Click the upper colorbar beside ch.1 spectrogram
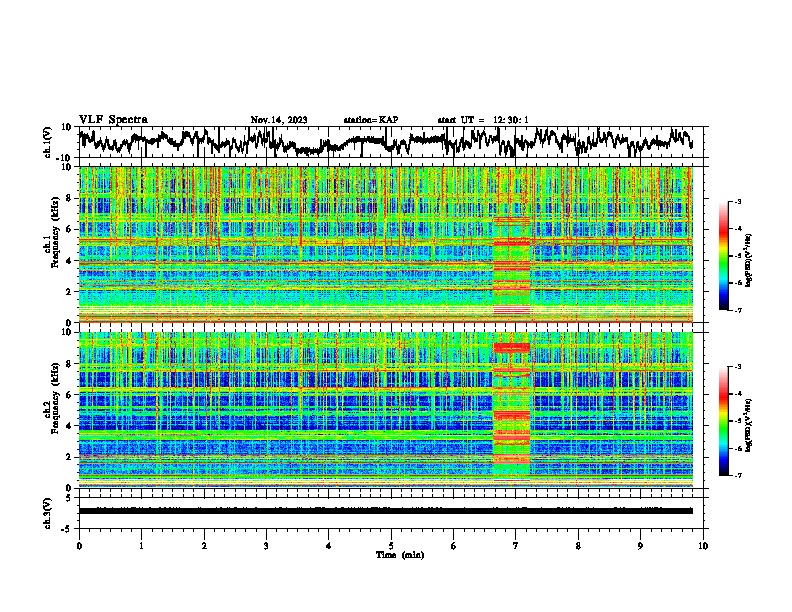Image resolution: width=792 pixels, height=612 pixels. pos(723,256)
